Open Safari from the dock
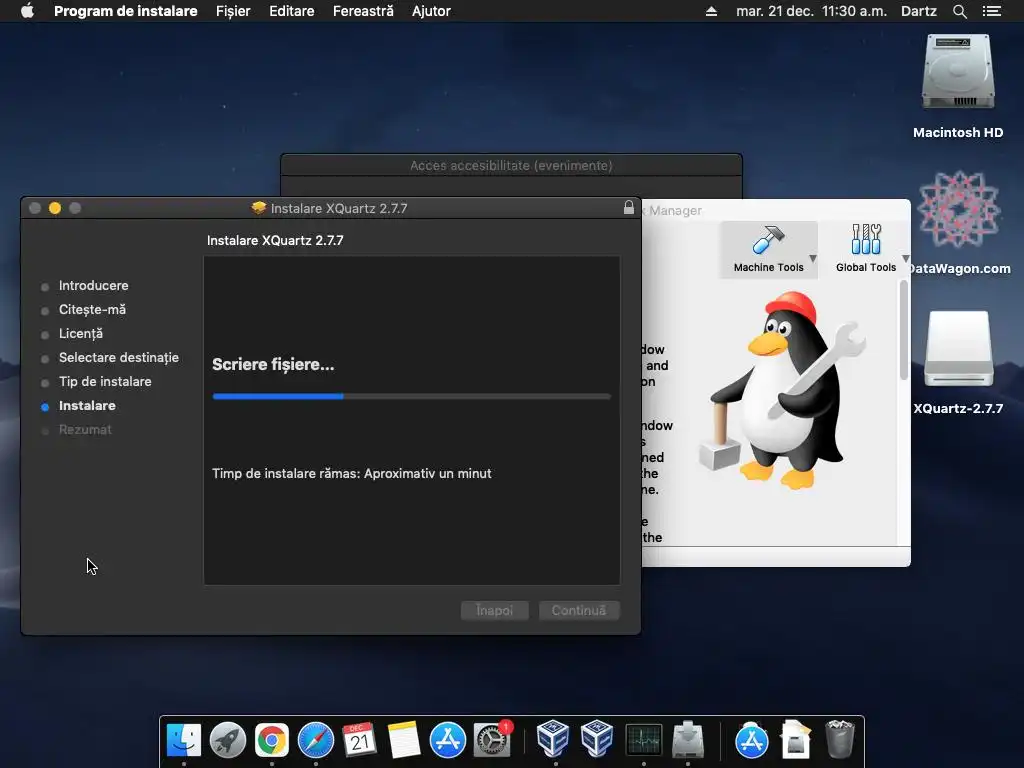Screen dimensions: 1024x768 coord(315,740)
